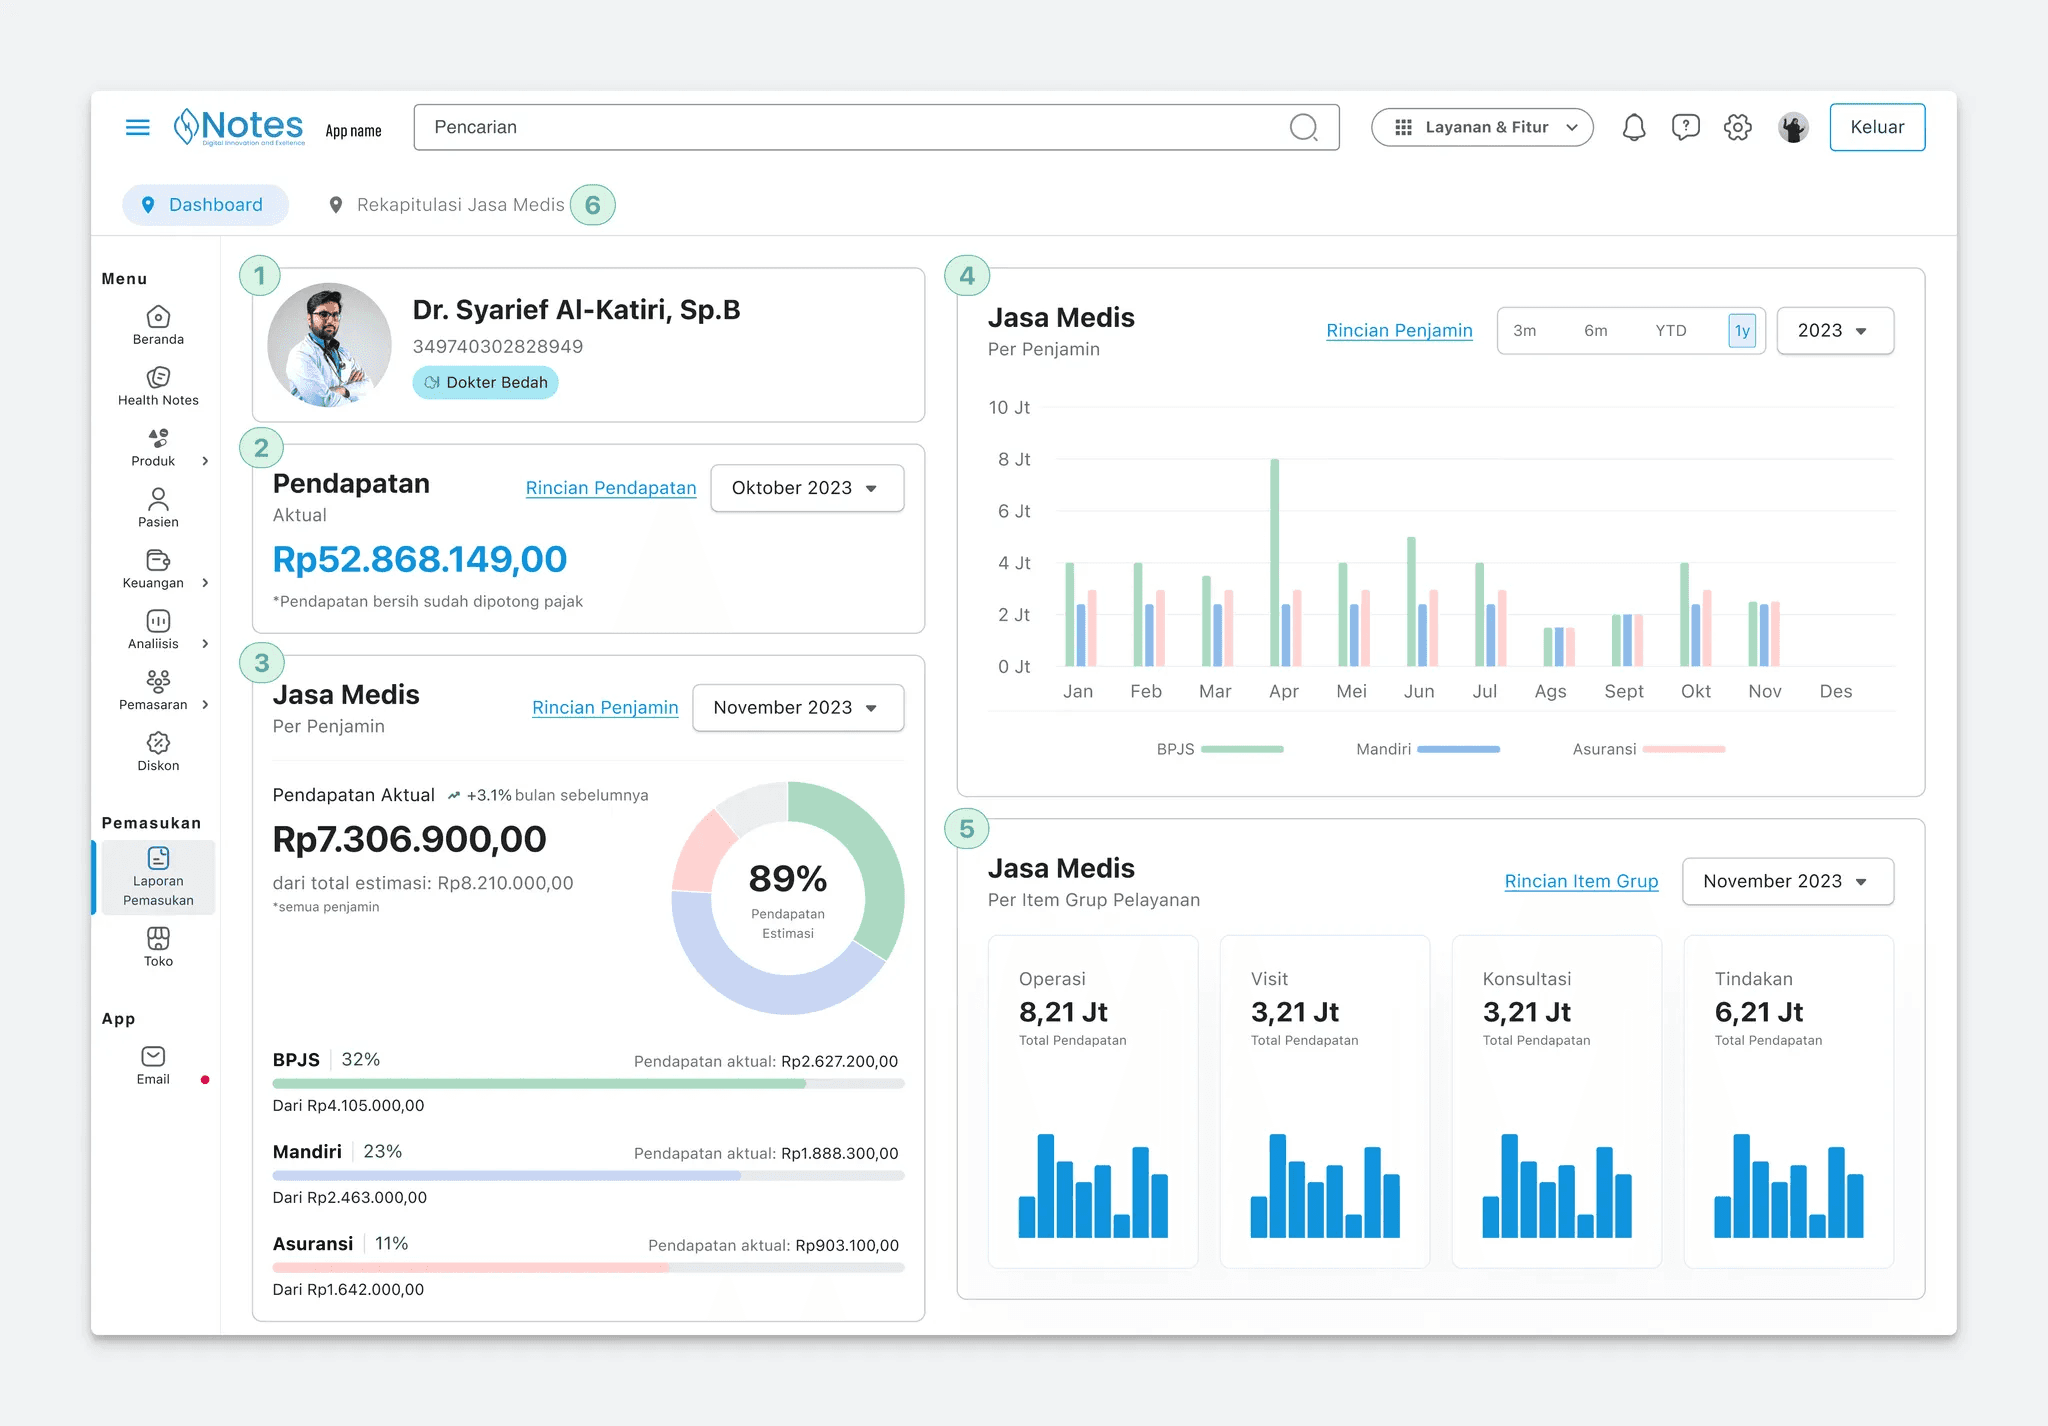
Task: Open the 2023 year dropdown
Action: coord(1833,331)
